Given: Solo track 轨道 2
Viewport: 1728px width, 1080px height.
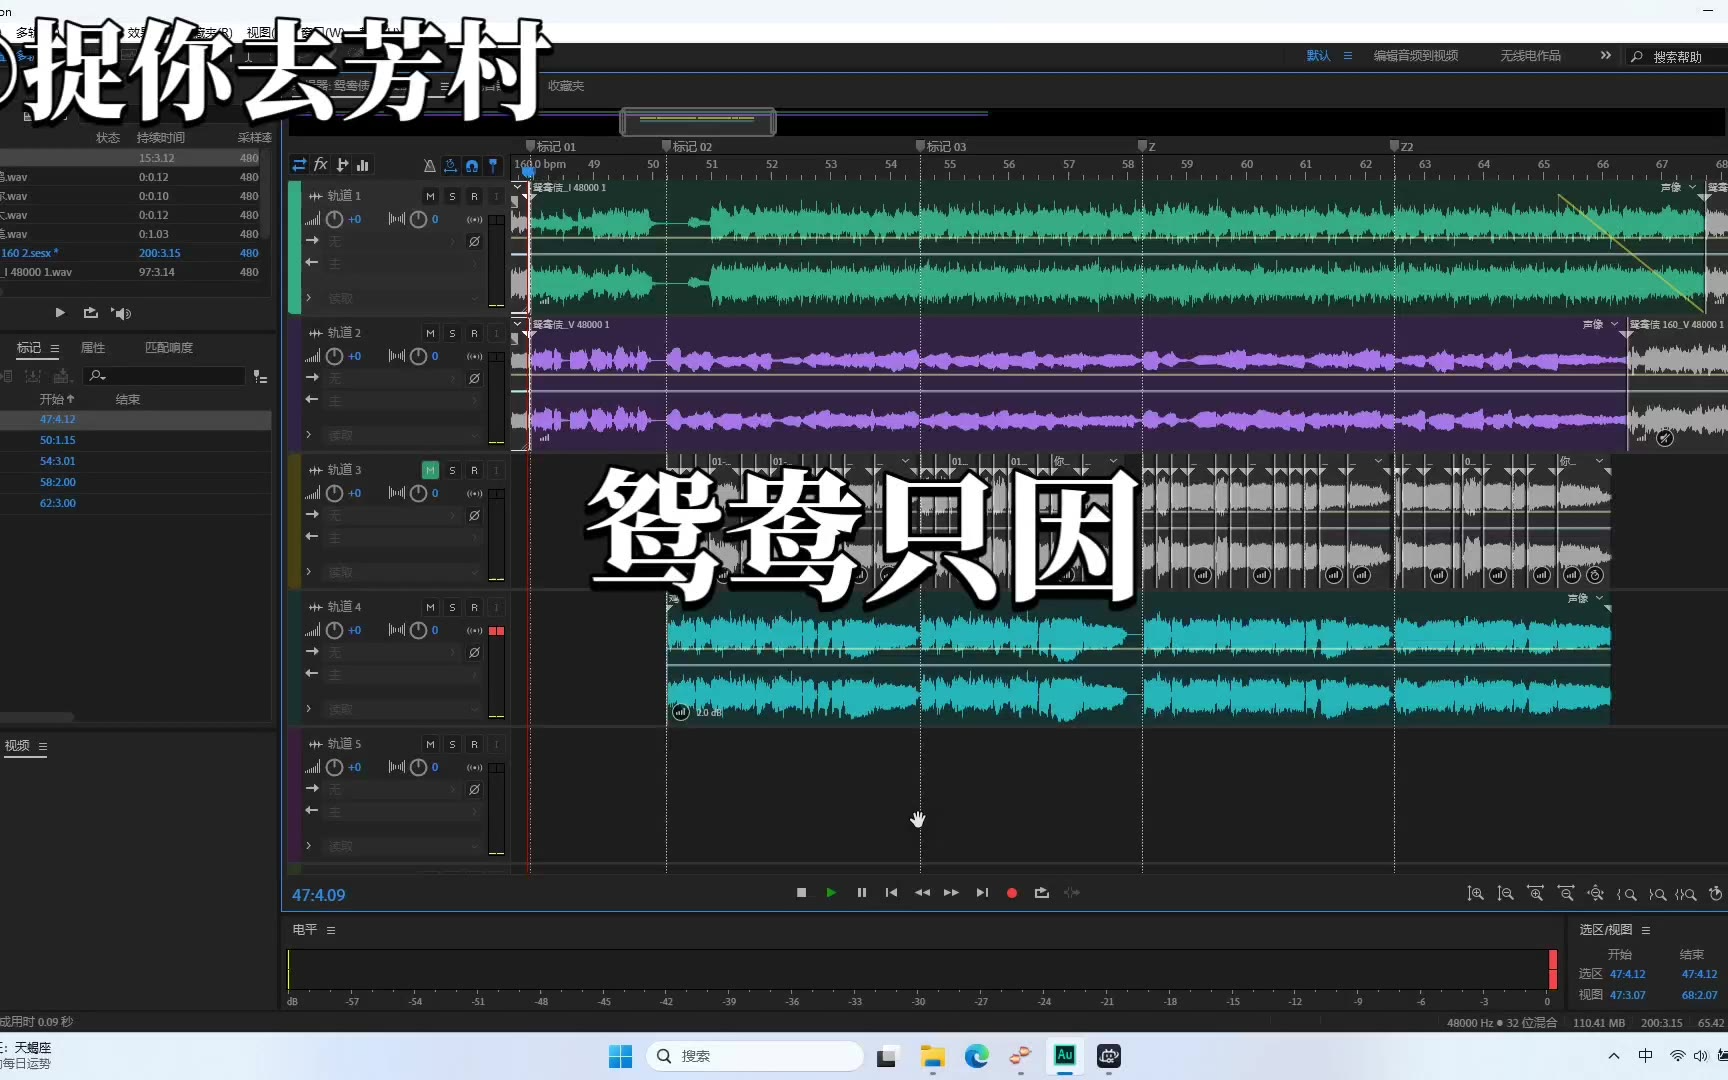Looking at the screenshot, I should coord(452,333).
